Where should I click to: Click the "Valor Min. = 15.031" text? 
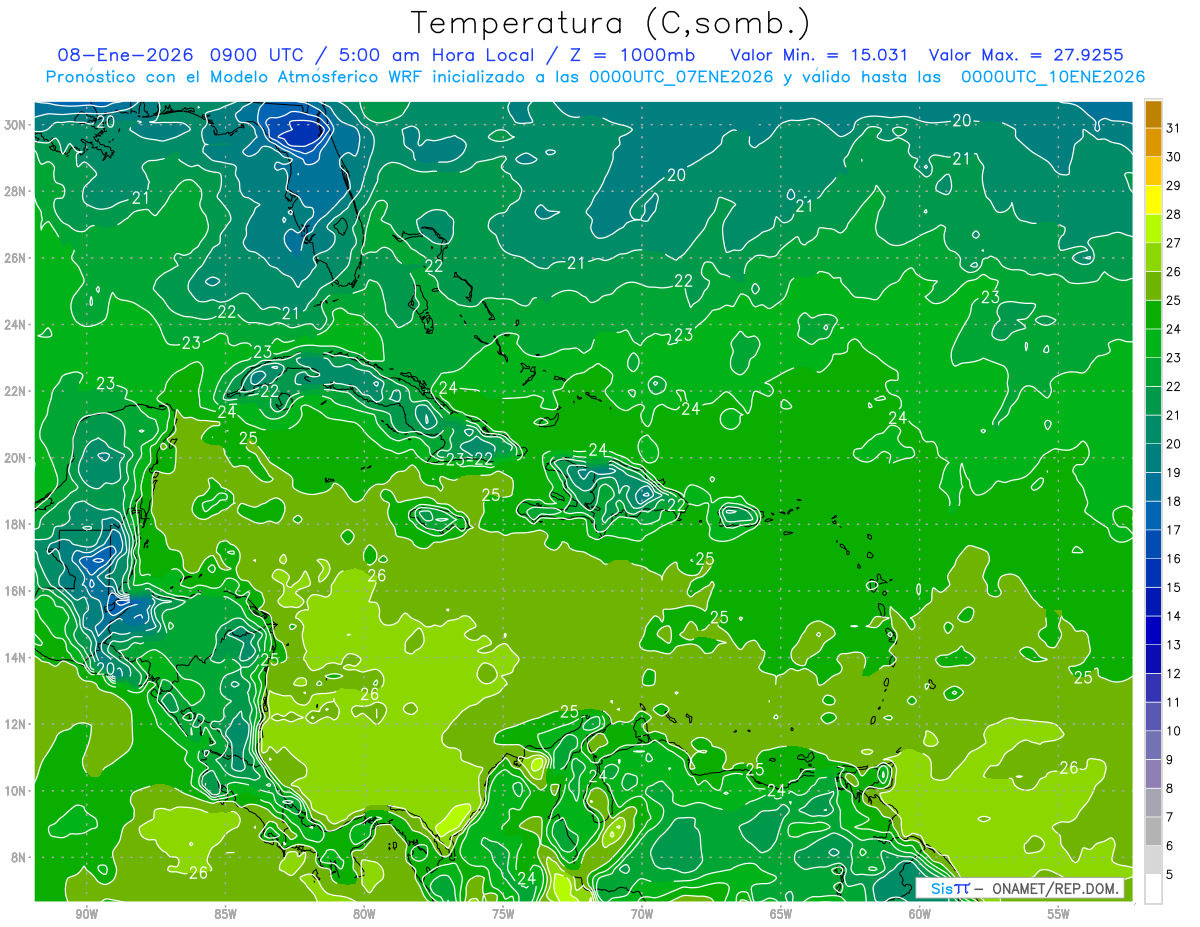coord(820,55)
